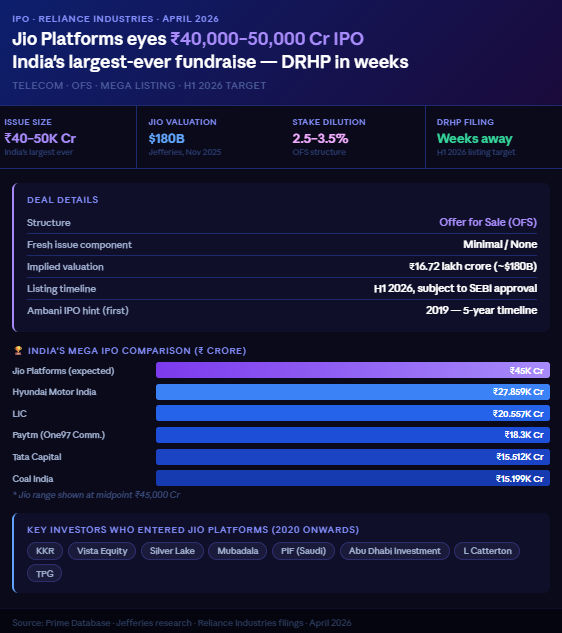The image size is (562, 633).
Task: Click the Key Investors Who Entered heading
Action: pos(193,530)
